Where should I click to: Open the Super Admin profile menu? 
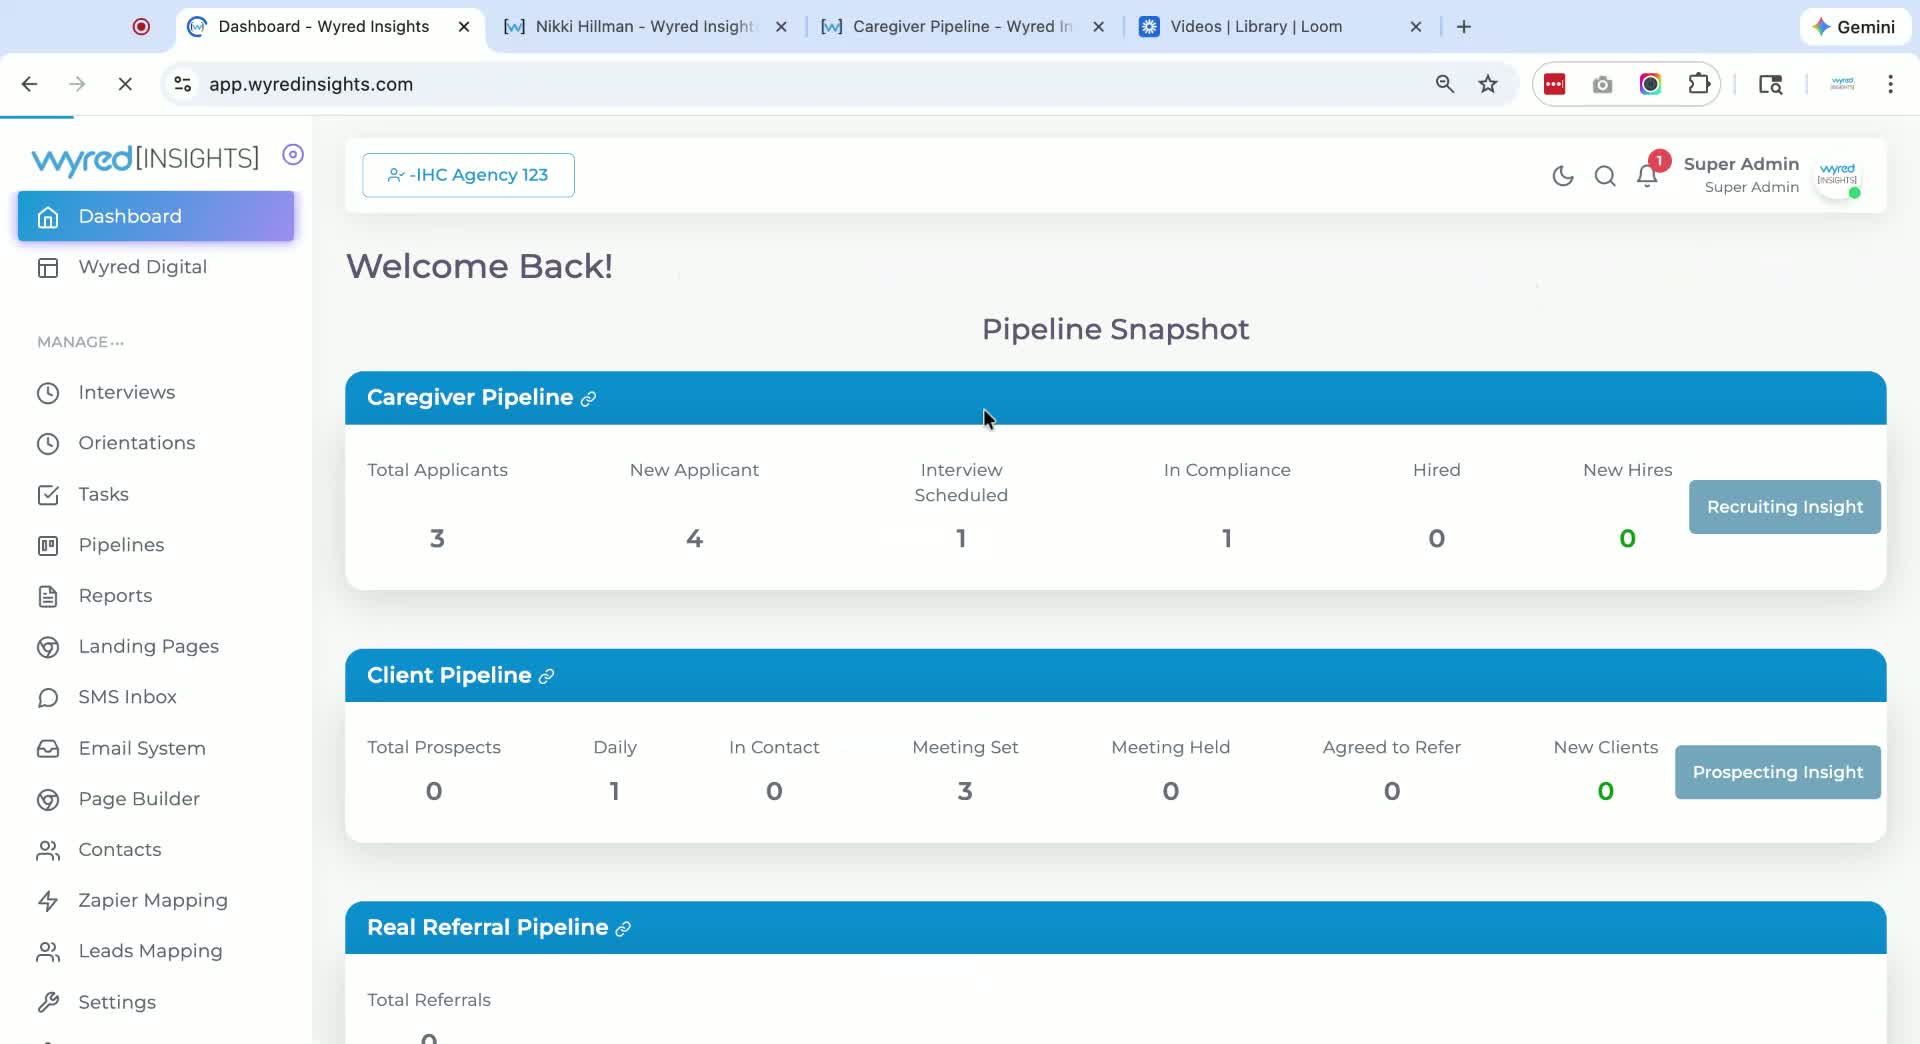coord(1771,176)
